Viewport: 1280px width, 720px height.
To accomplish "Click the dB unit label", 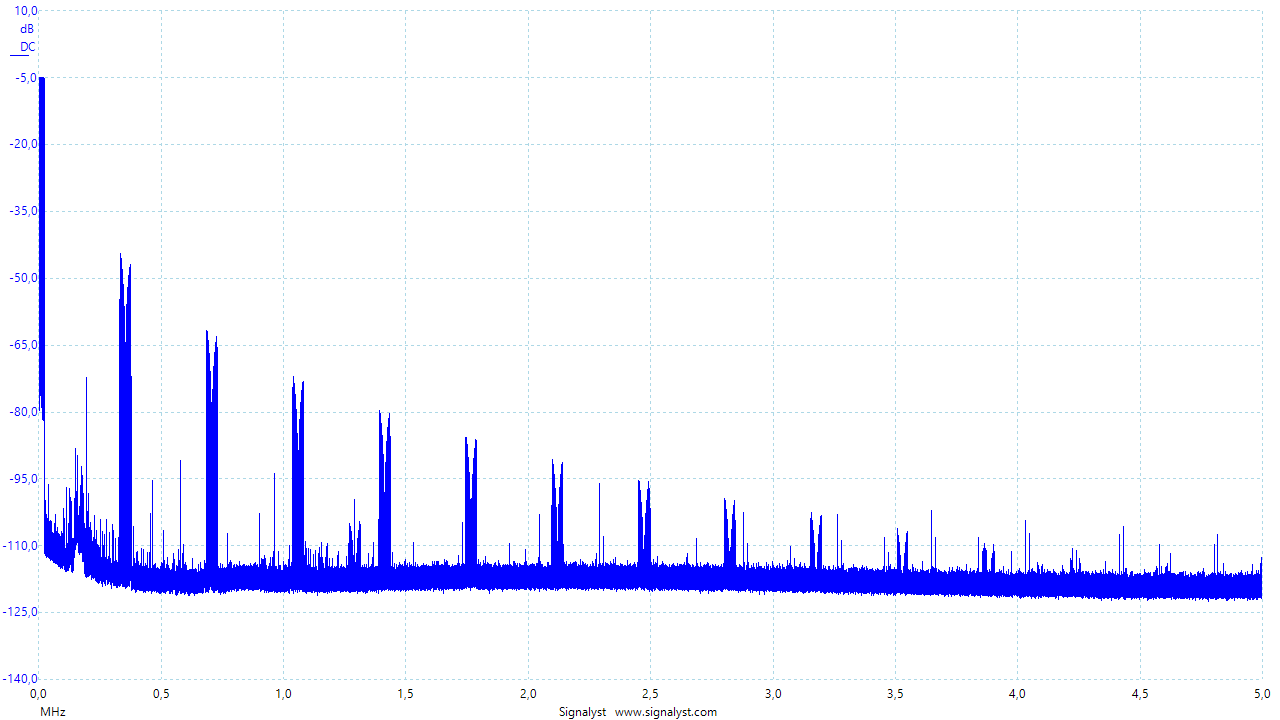I will pos(27,29).
